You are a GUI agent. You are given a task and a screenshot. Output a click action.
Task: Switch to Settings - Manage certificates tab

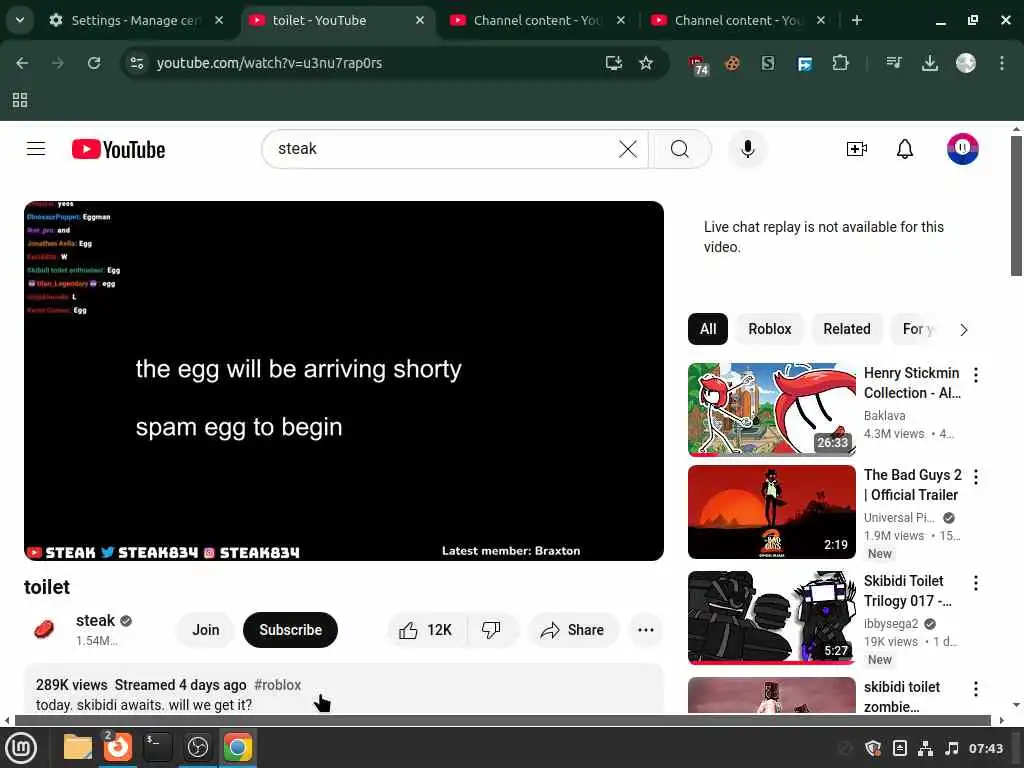(136, 20)
